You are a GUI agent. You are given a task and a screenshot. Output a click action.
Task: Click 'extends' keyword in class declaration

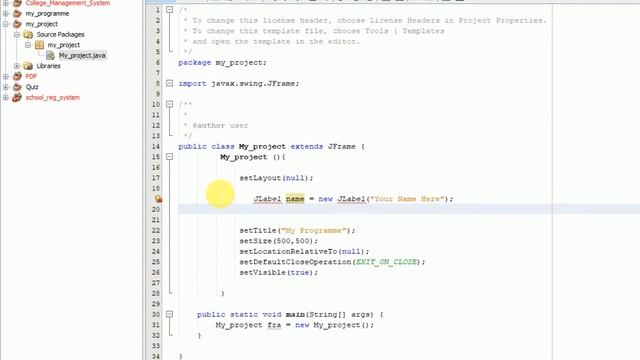pos(307,147)
